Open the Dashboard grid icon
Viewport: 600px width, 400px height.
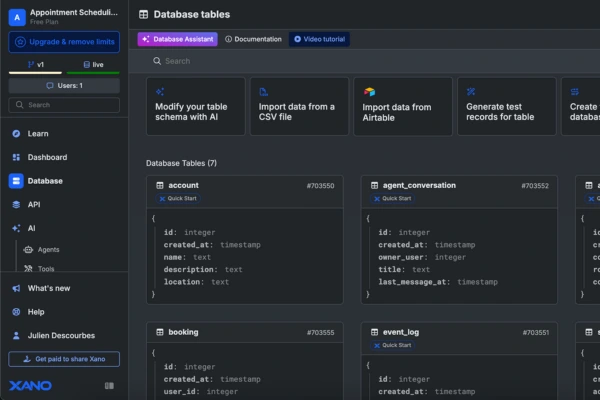click(16, 157)
